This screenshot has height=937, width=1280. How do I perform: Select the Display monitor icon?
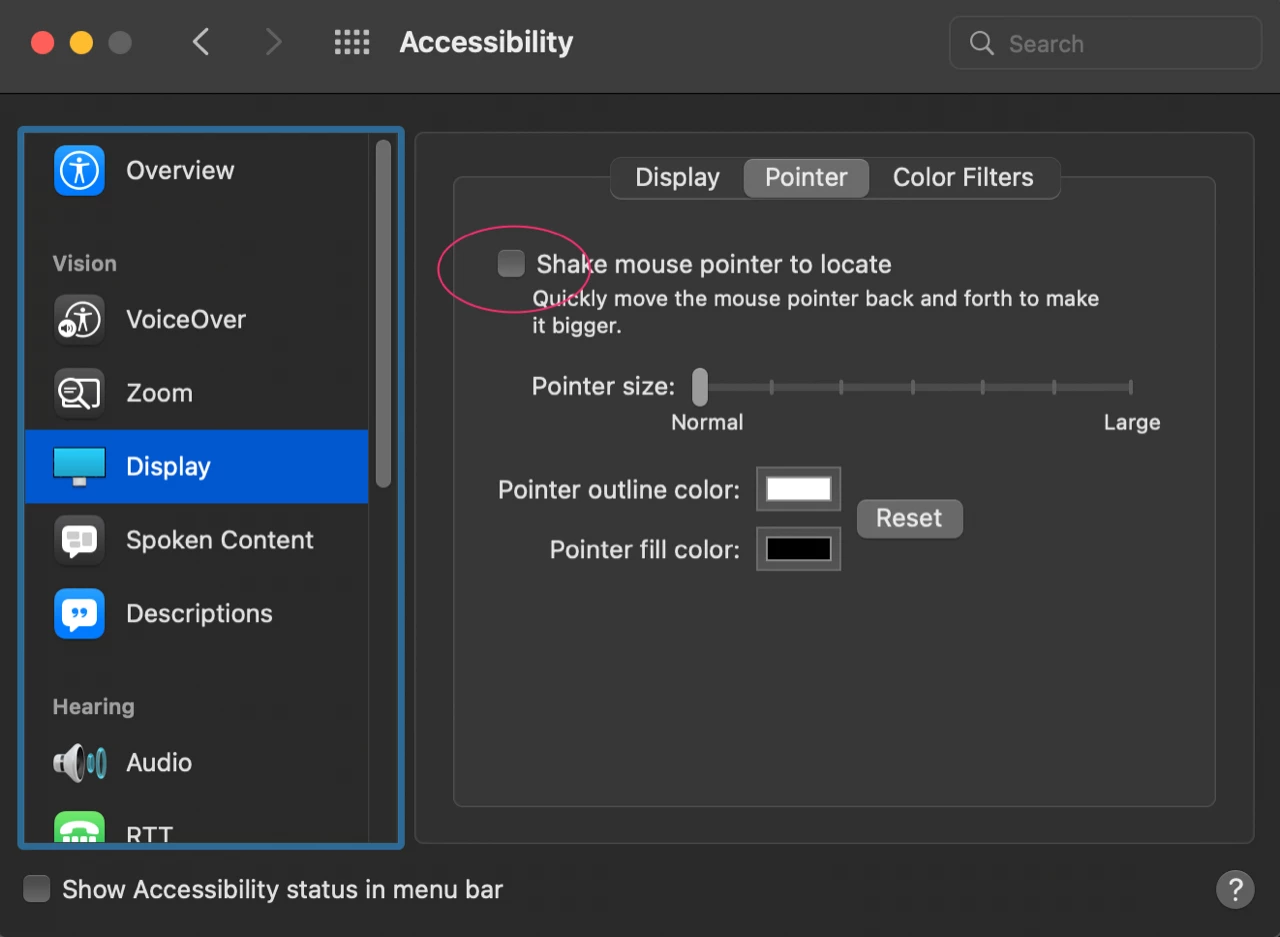tap(79, 467)
